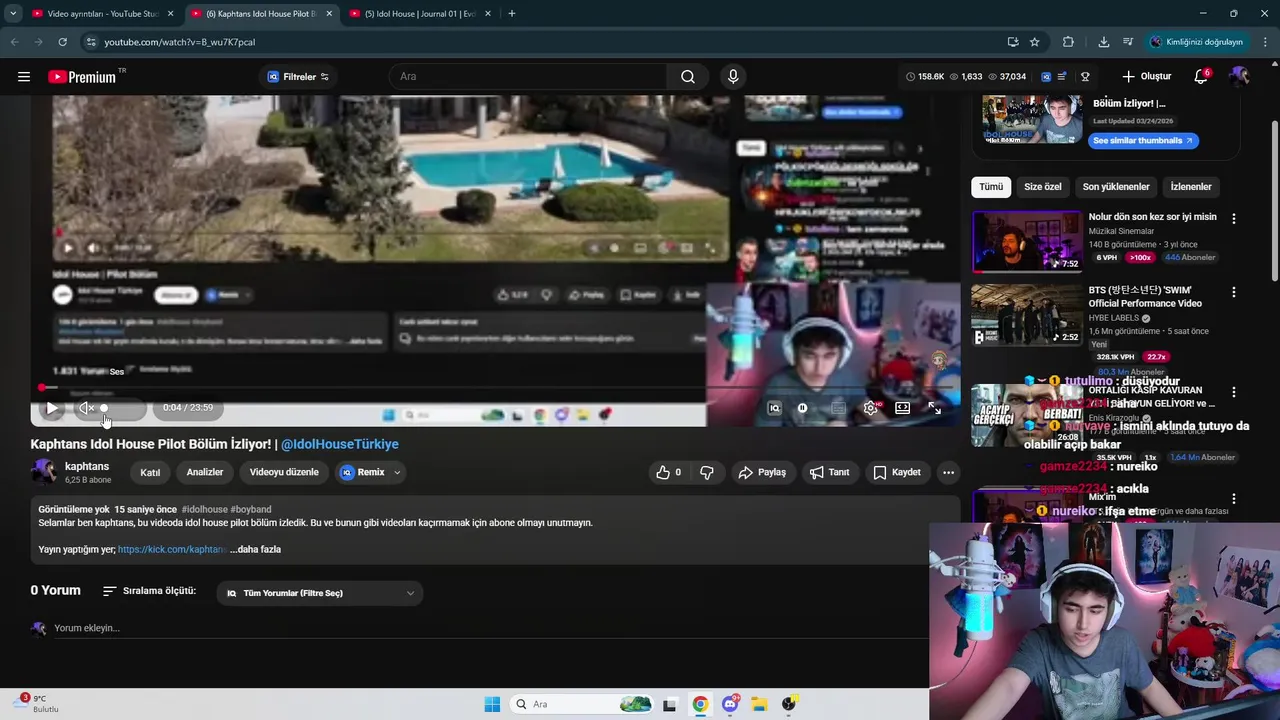Toggle the player autoplay switch
The width and height of the screenshot is (1280, 720).
click(802, 408)
